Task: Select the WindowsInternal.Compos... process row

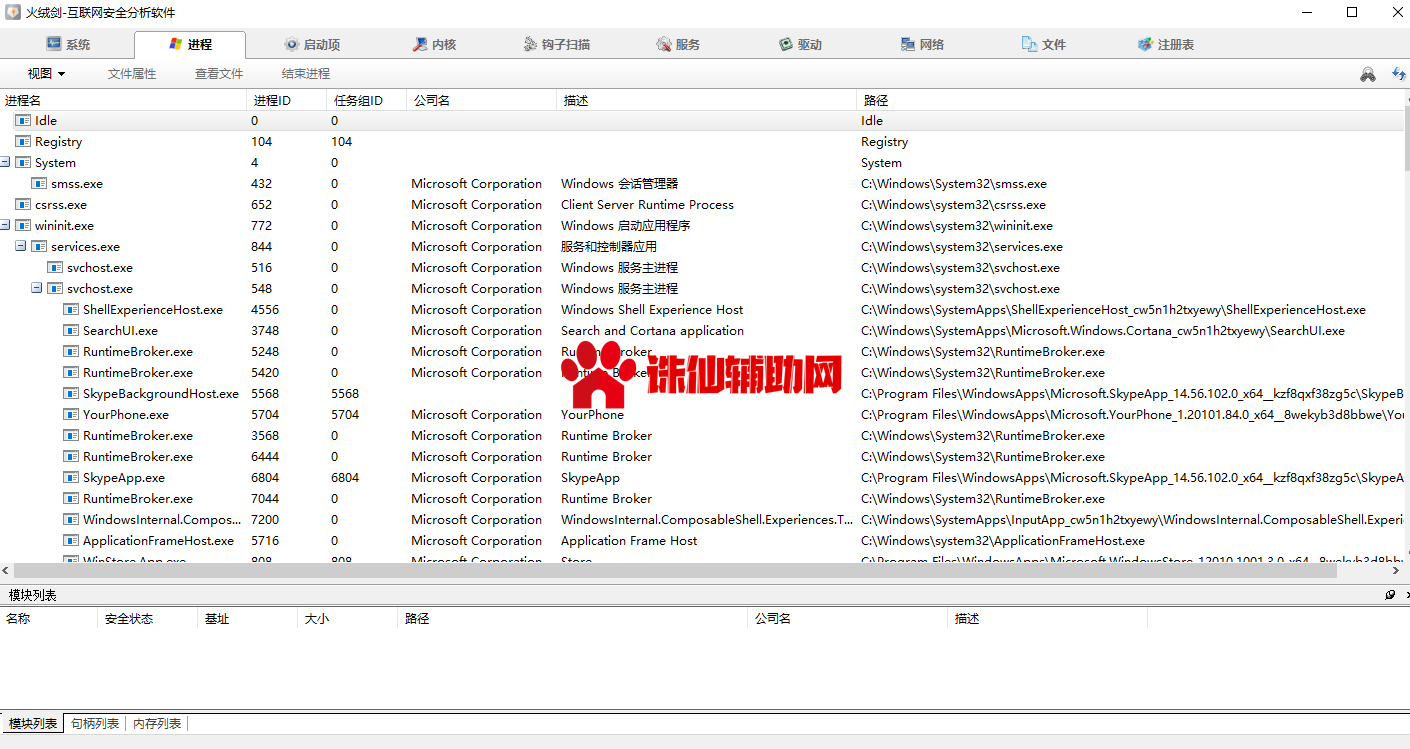Action: click(701, 519)
